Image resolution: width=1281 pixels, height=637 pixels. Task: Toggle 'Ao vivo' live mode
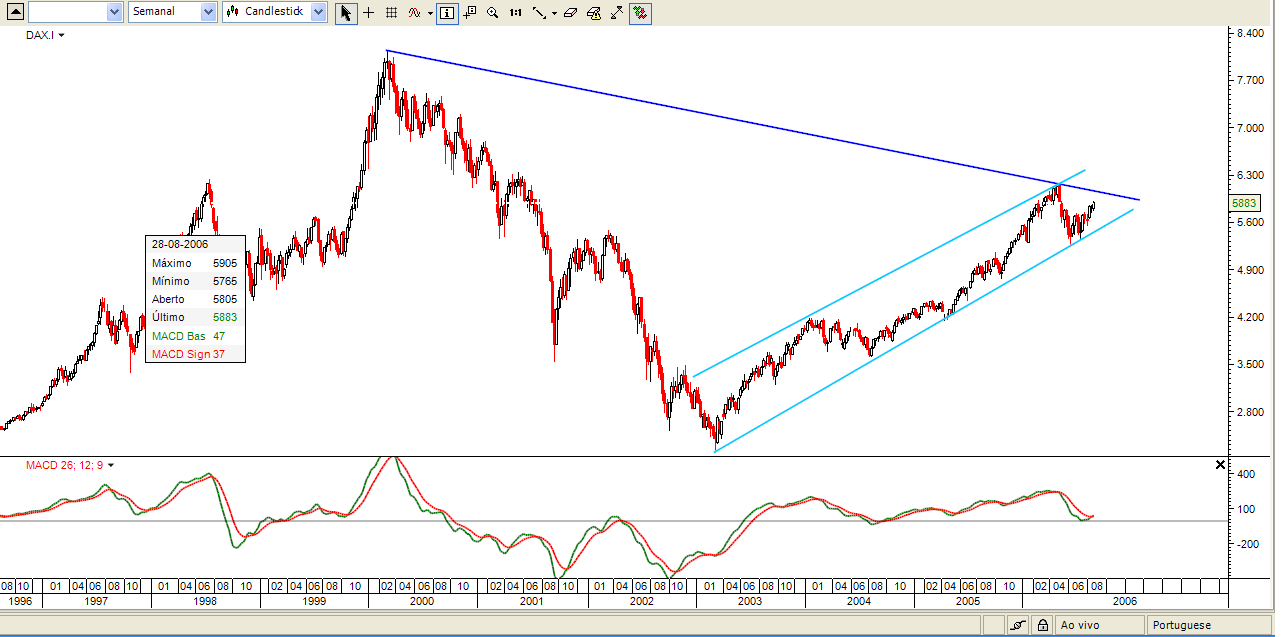coord(1083,624)
